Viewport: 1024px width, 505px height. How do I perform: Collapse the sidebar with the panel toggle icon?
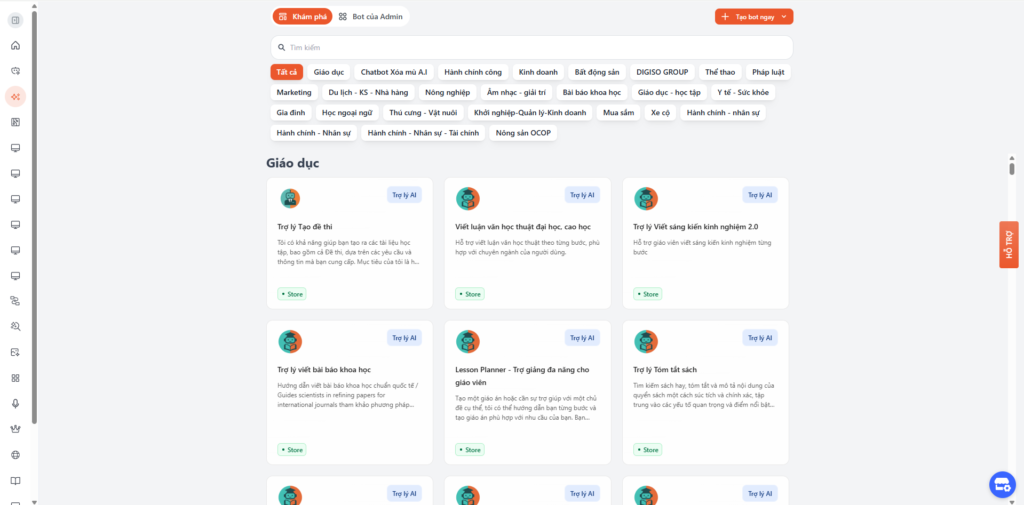tap(16, 20)
